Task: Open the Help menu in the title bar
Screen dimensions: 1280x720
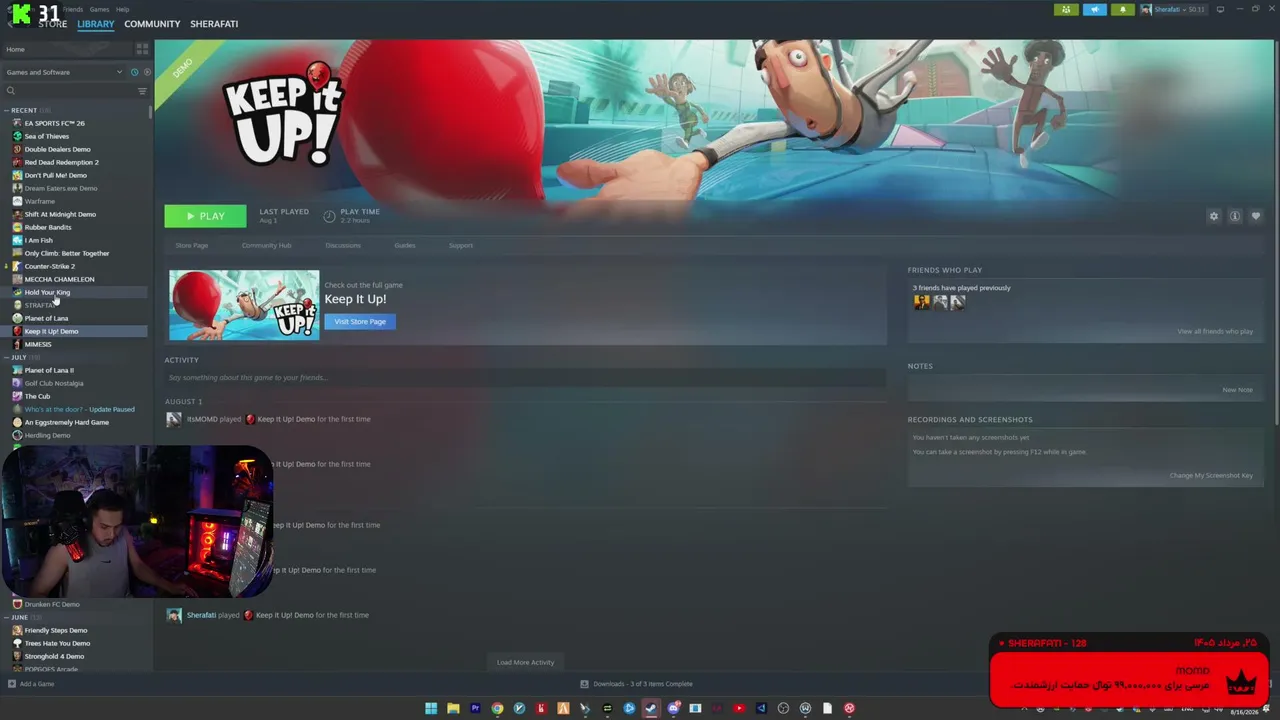Action: [122, 9]
